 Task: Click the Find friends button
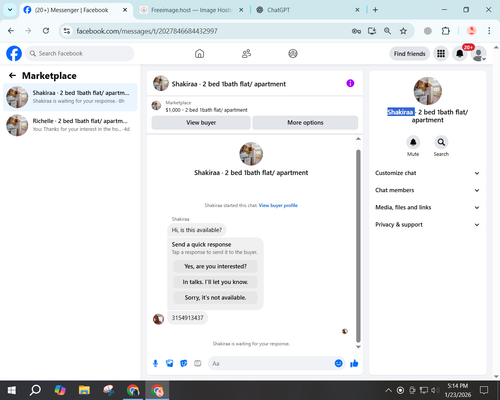410,54
